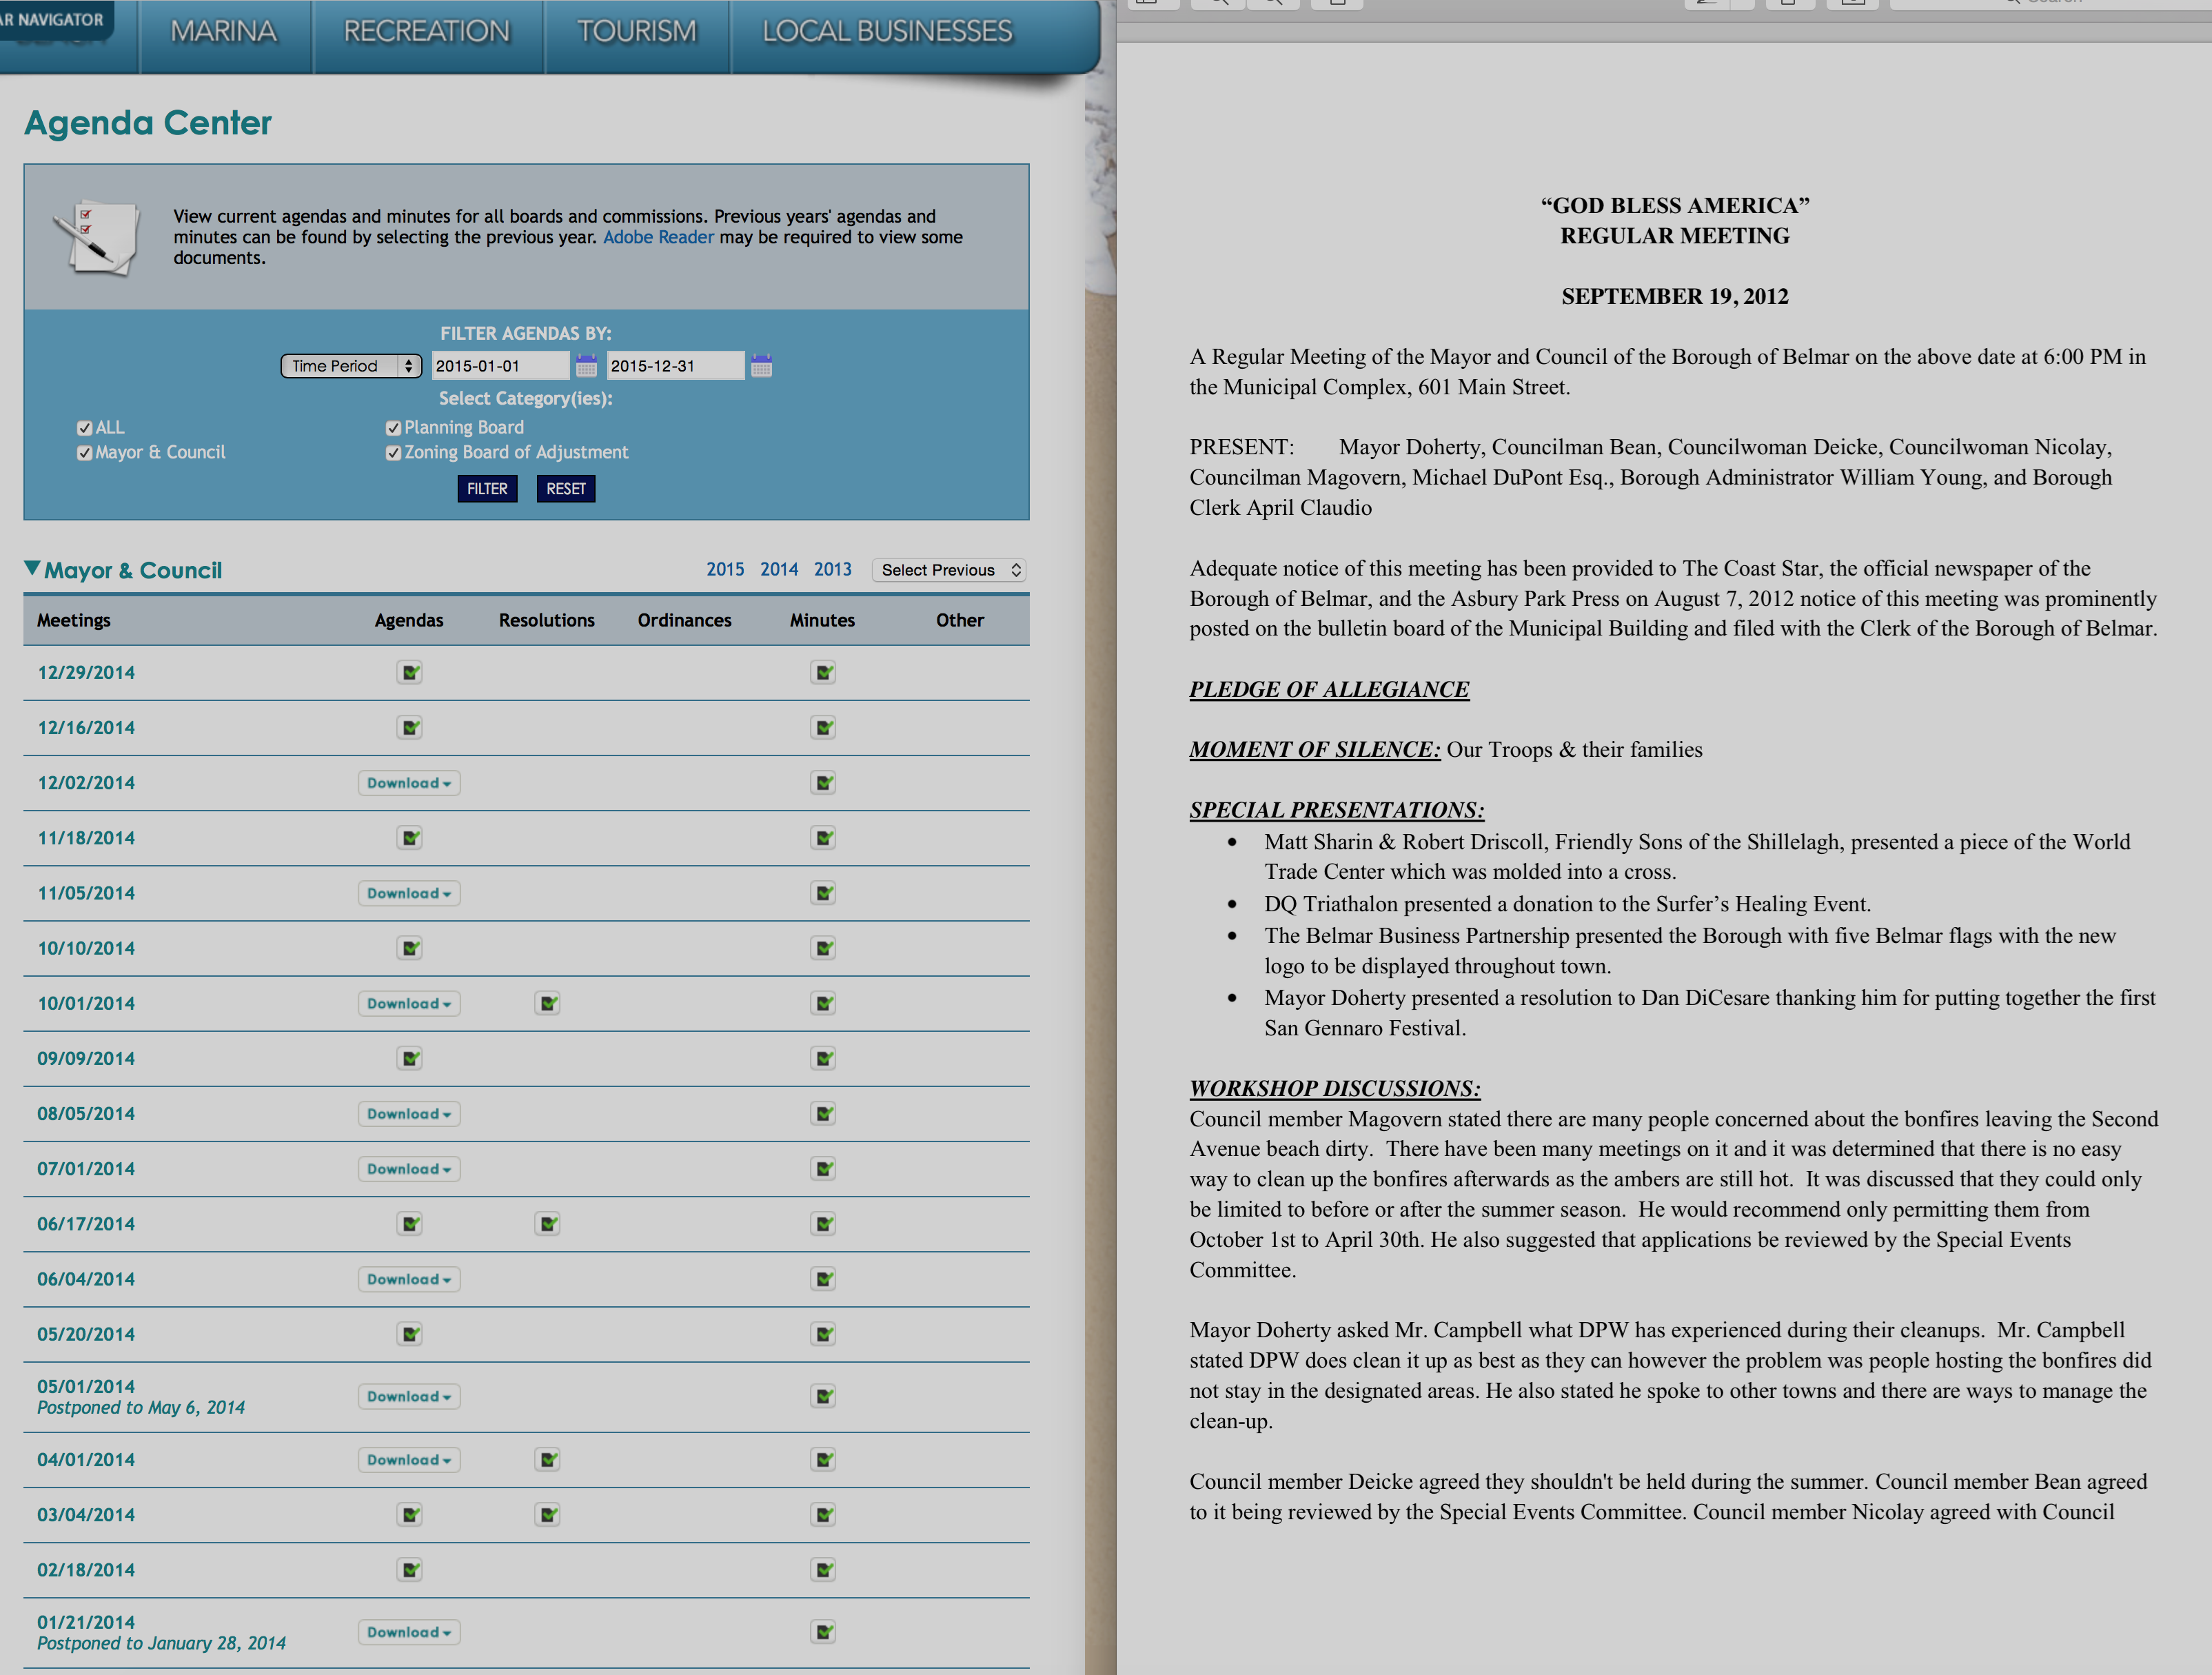This screenshot has width=2212, height=1675.
Task: Open the 06/04/2014 meeting link
Action: (86, 1279)
